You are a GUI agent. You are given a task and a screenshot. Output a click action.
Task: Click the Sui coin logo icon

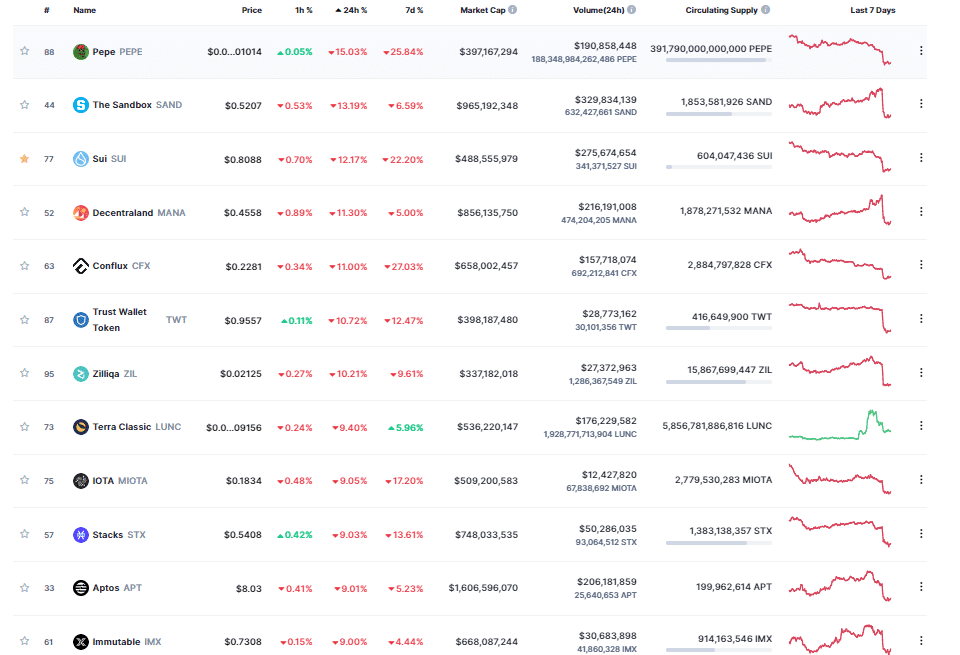pos(81,159)
